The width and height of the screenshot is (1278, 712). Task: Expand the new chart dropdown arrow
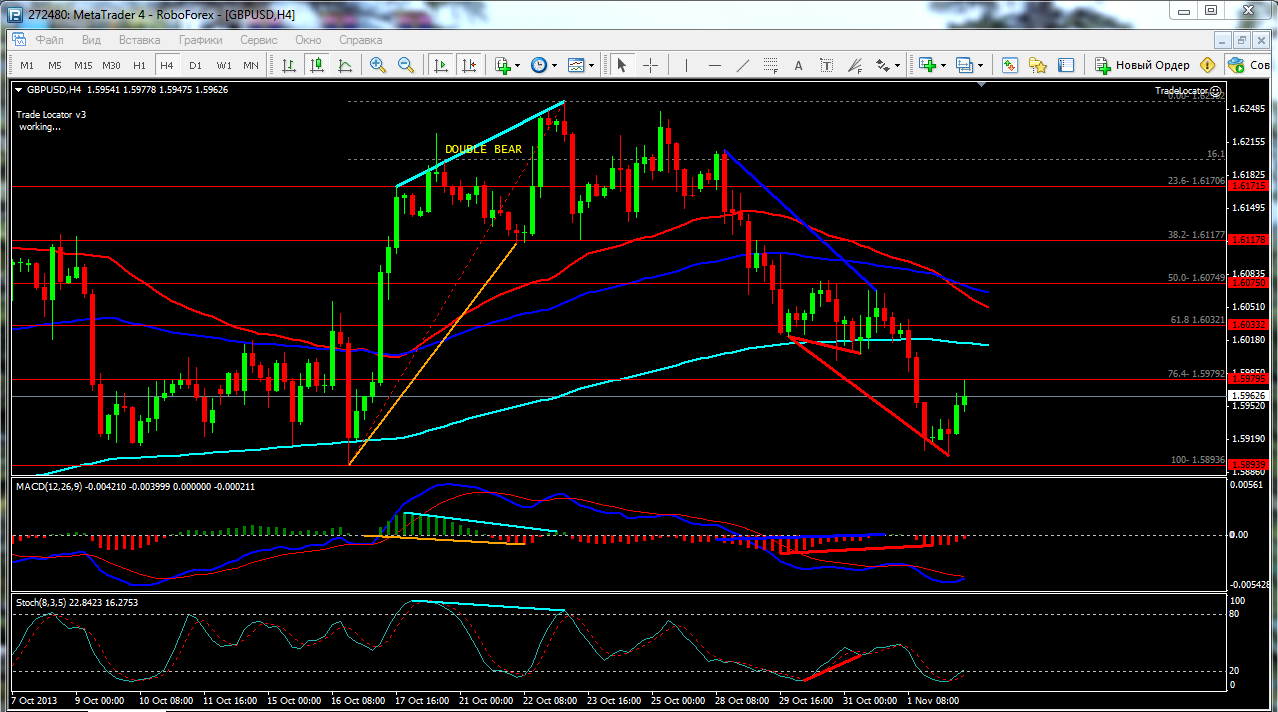[x=942, y=66]
